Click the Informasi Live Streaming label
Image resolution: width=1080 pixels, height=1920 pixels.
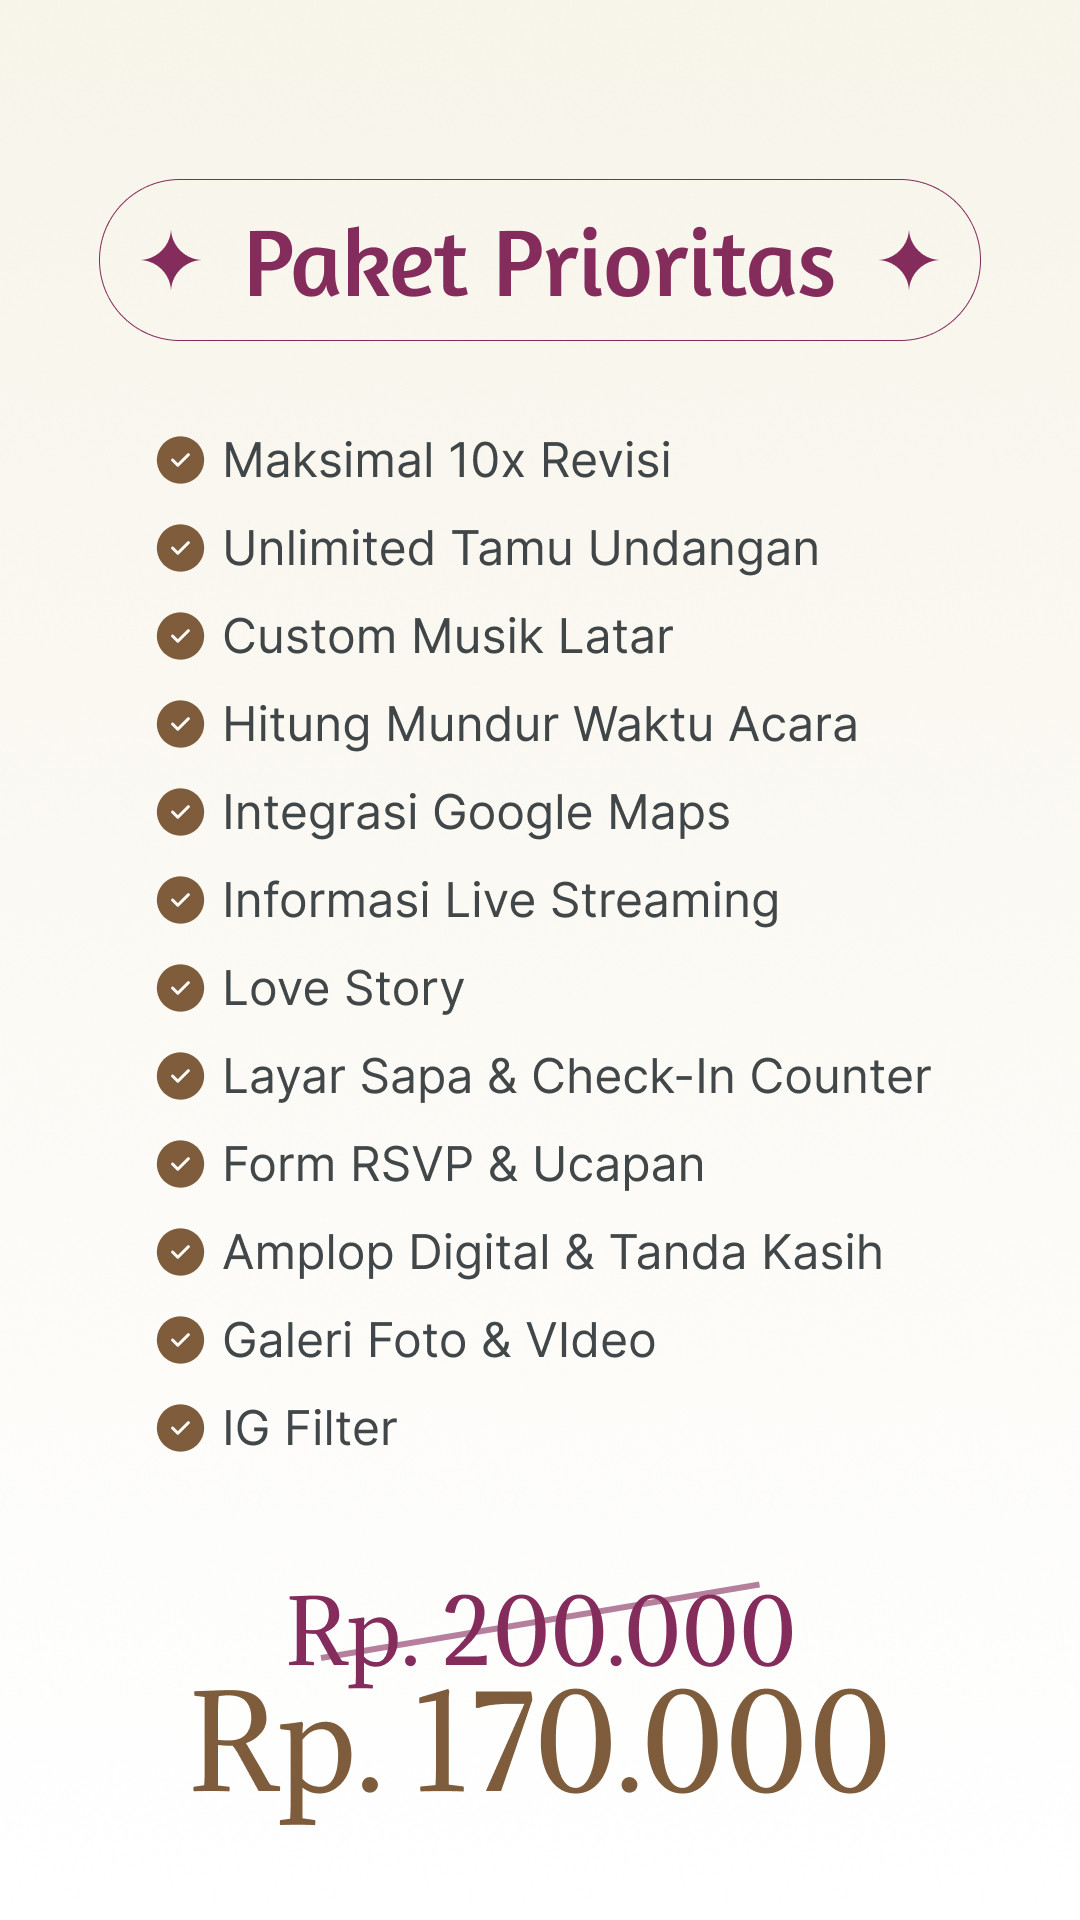pos(500,902)
